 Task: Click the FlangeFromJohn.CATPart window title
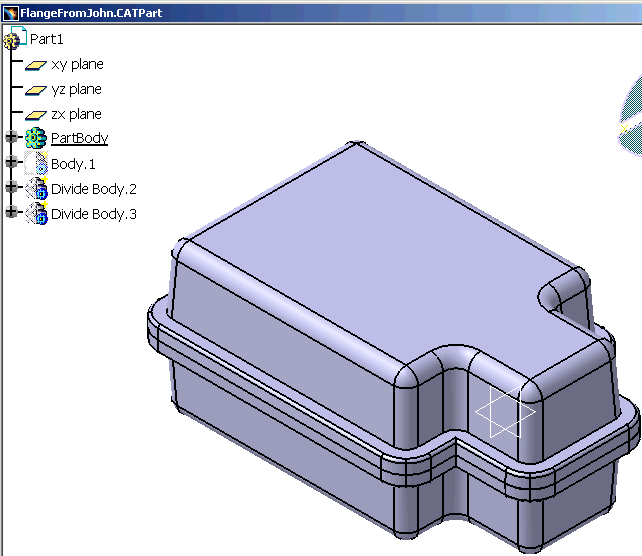coord(91,13)
